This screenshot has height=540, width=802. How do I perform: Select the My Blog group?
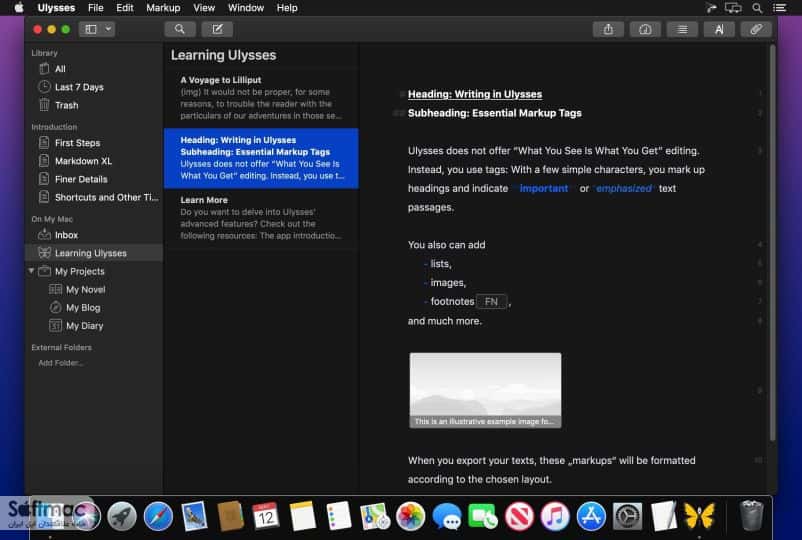pos(94,307)
